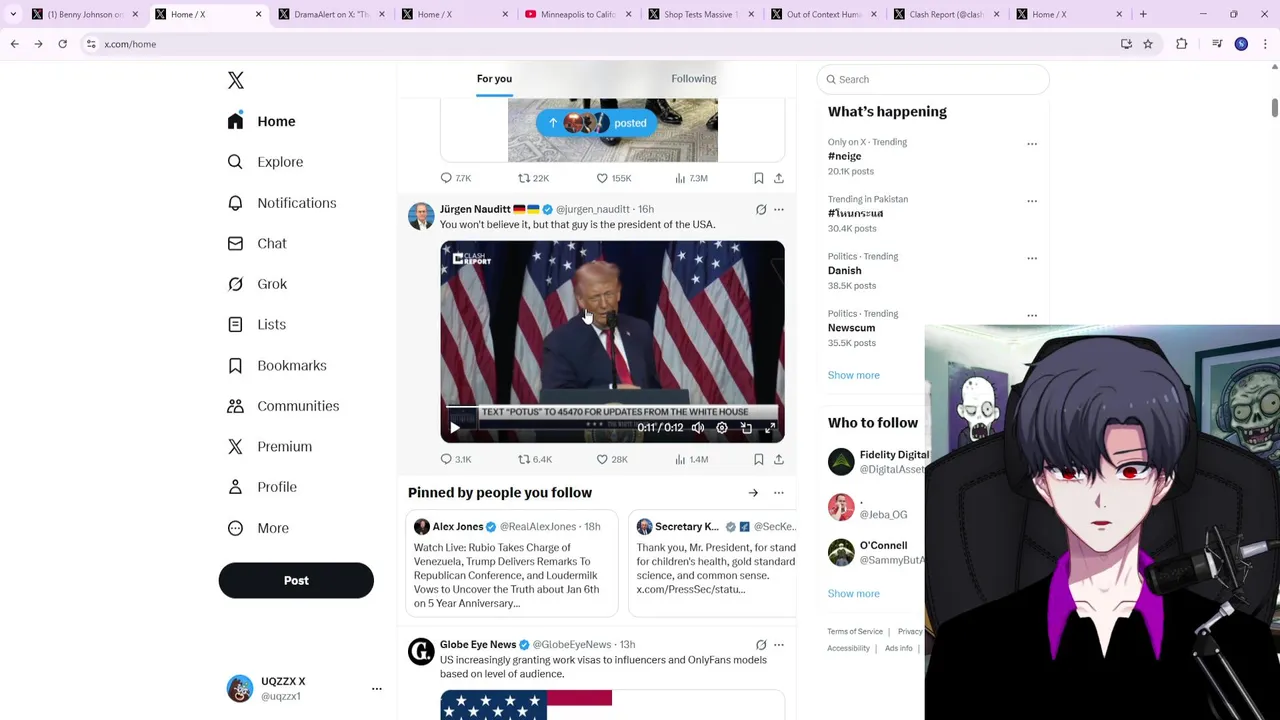Click the video progress bar

pyautogui.click(x=612, y=408)
